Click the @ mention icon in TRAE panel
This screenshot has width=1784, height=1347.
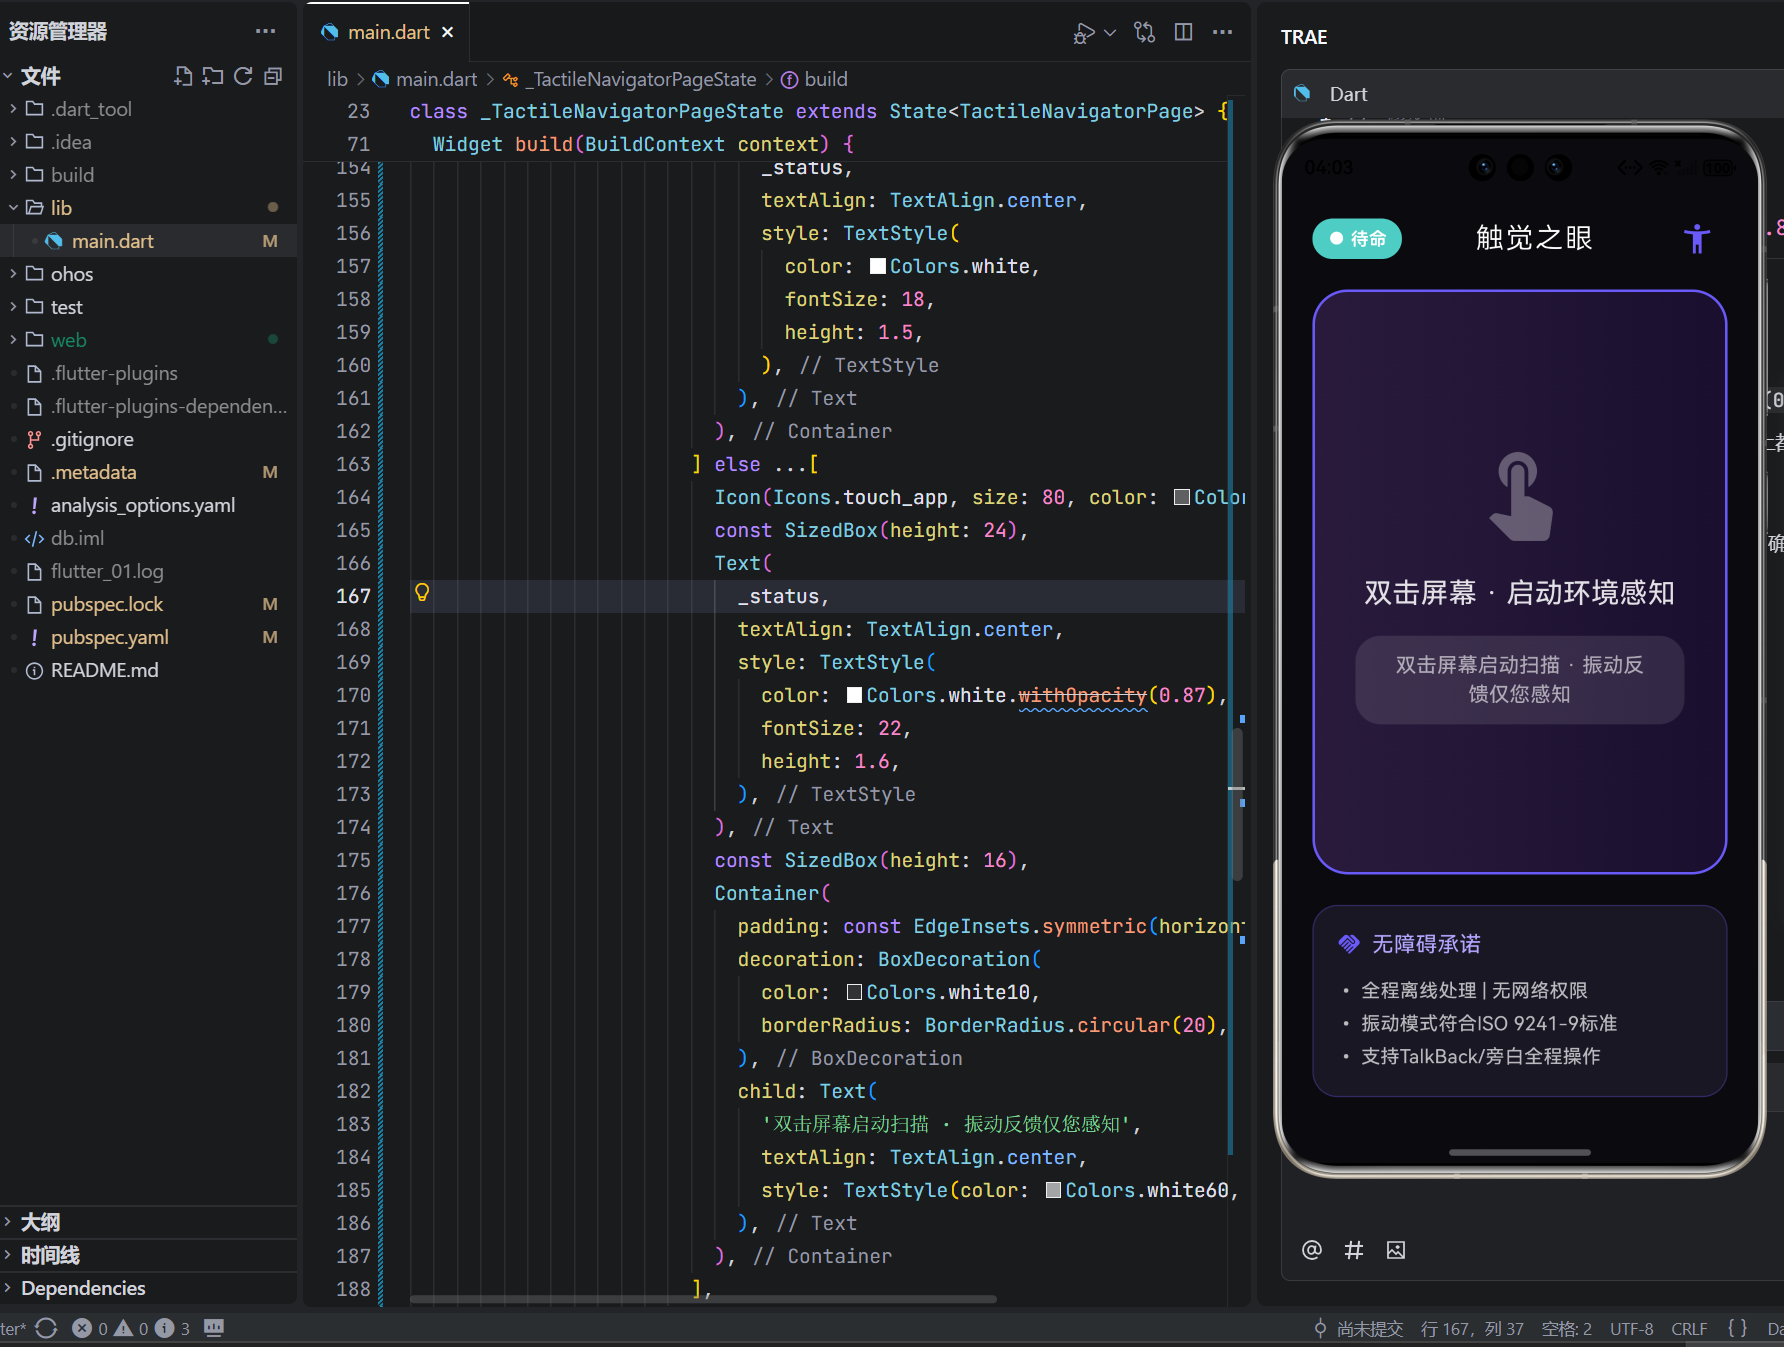[x=1312, y=1249]
